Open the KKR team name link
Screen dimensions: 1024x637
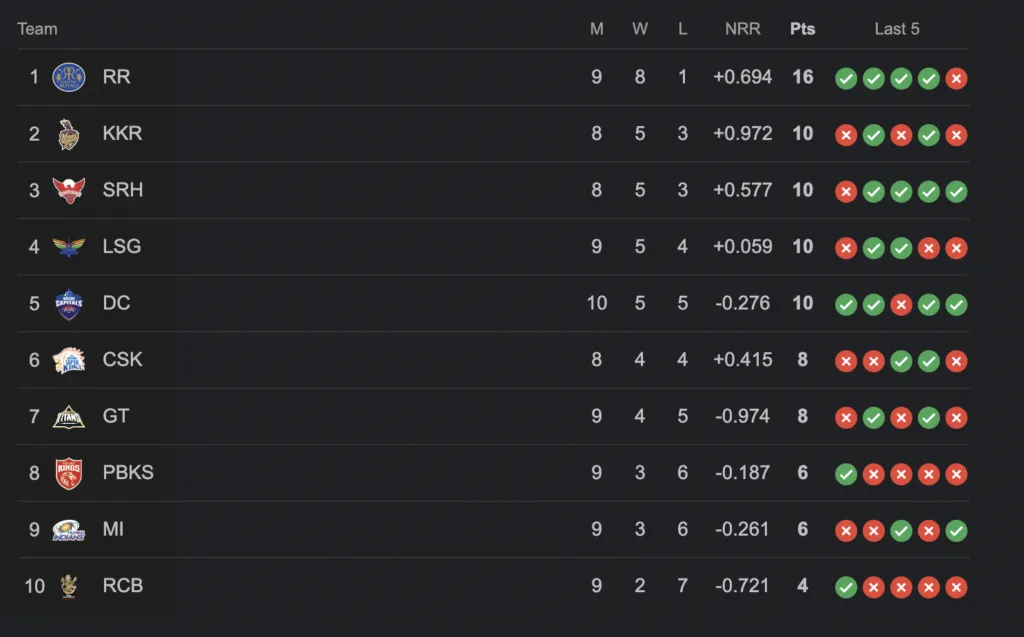pos(122,133)
